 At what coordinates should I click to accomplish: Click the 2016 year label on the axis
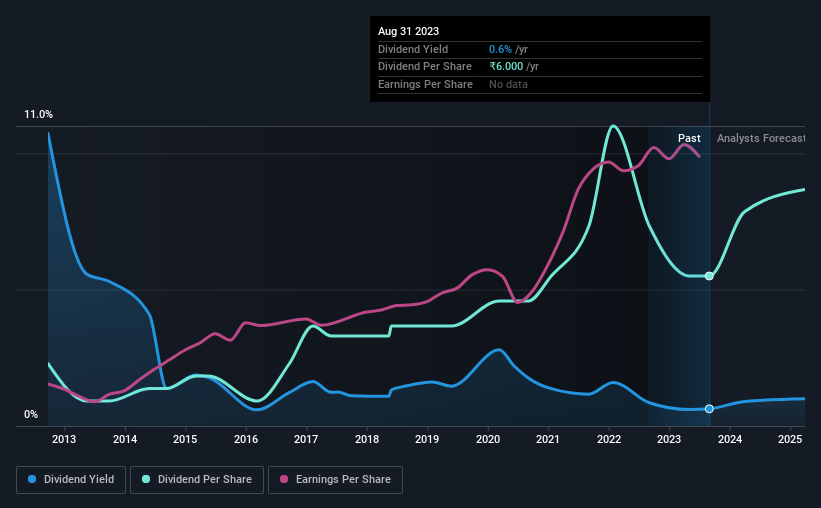[246, 439]
